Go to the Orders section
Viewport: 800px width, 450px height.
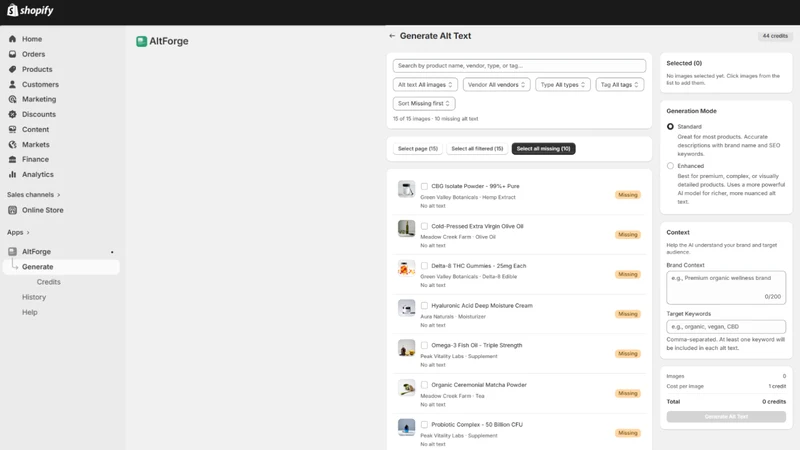tap(33, 54)
